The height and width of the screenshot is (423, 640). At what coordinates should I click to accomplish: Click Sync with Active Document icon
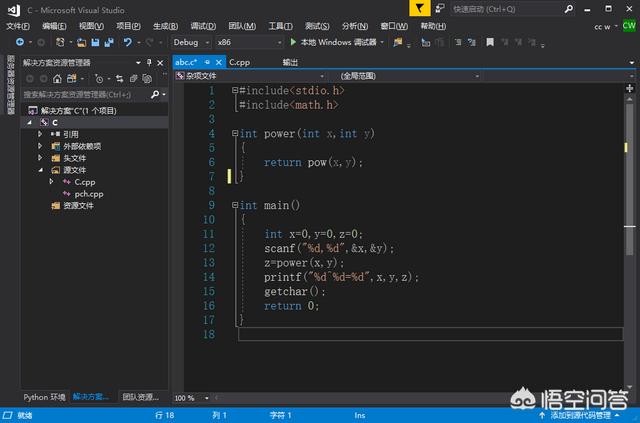(120, 78)
